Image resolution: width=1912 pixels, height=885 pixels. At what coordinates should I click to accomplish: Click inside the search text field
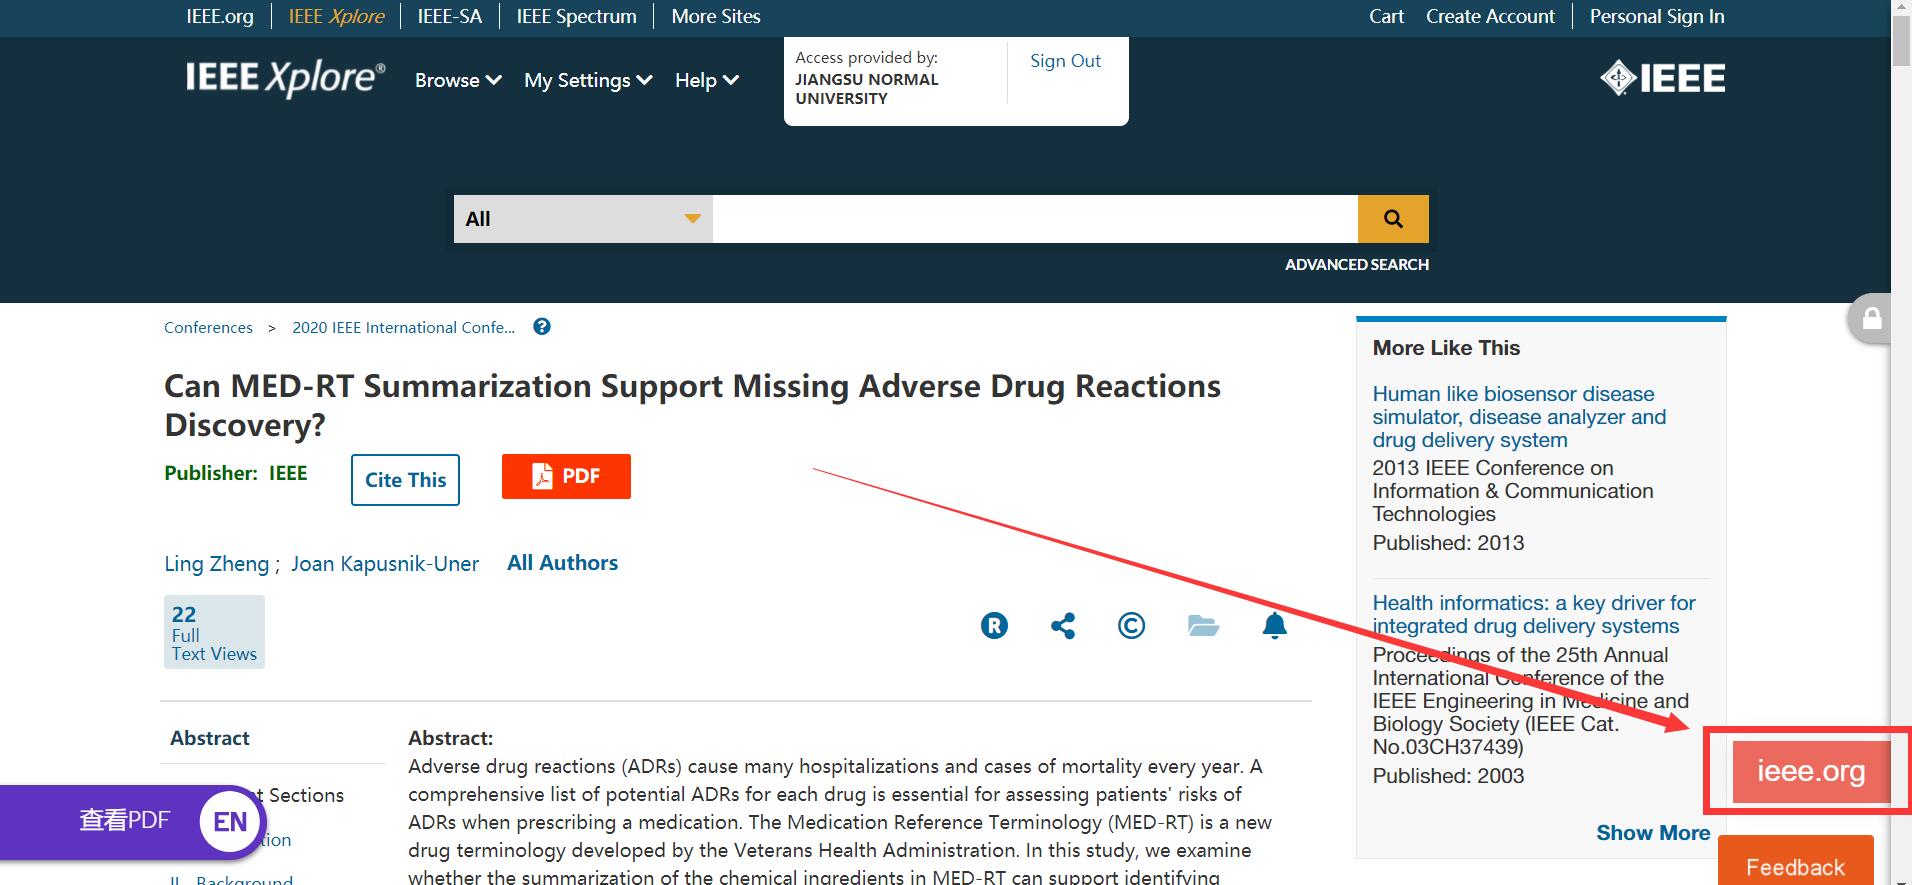click(x=1034, y=219)
